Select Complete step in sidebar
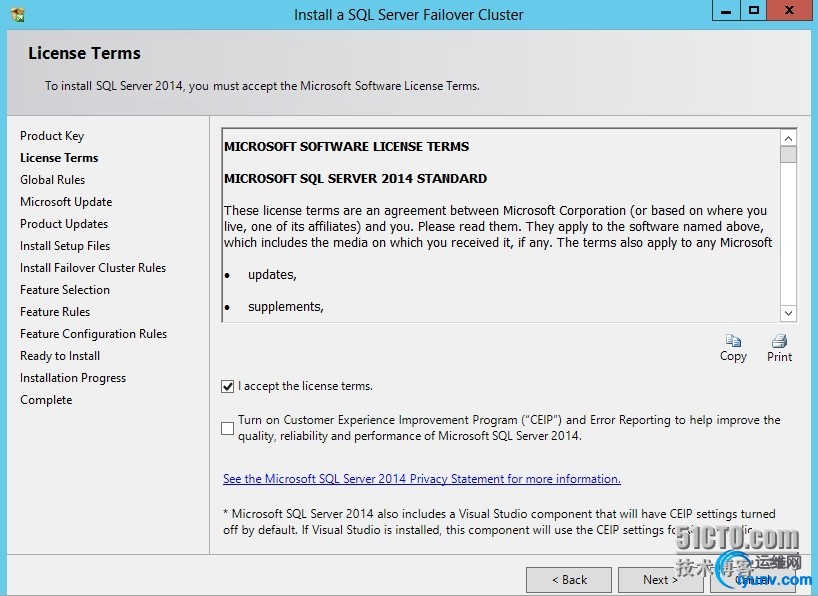 (46, 400)
